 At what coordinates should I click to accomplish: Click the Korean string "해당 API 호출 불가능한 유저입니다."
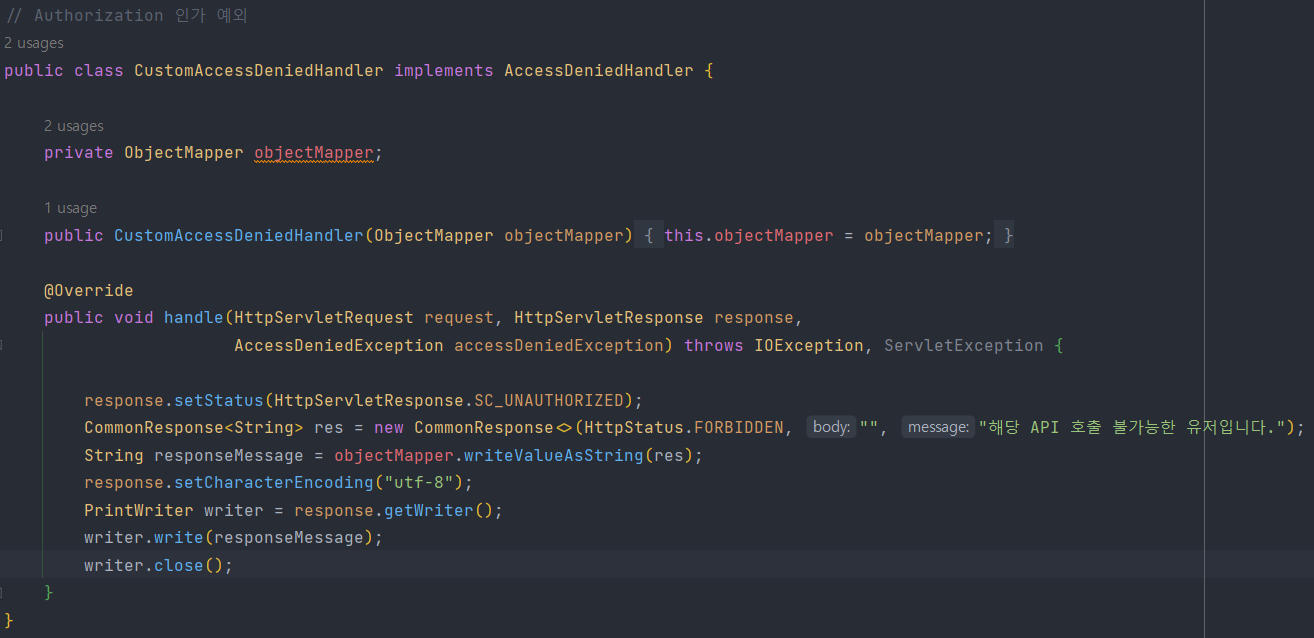[1132, 427]
